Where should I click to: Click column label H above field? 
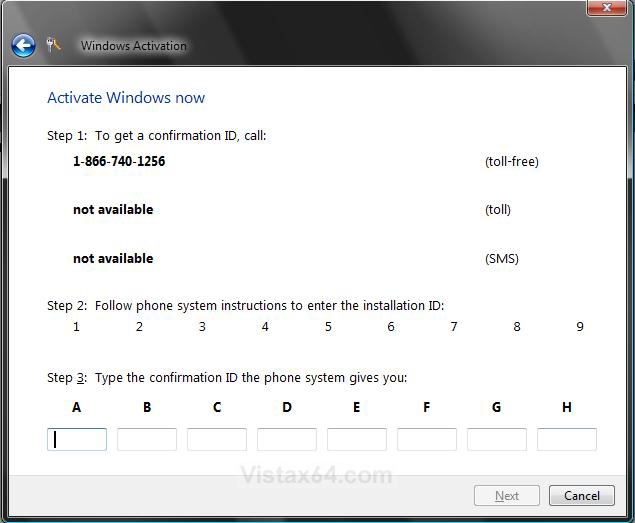[x=567, y=407]
